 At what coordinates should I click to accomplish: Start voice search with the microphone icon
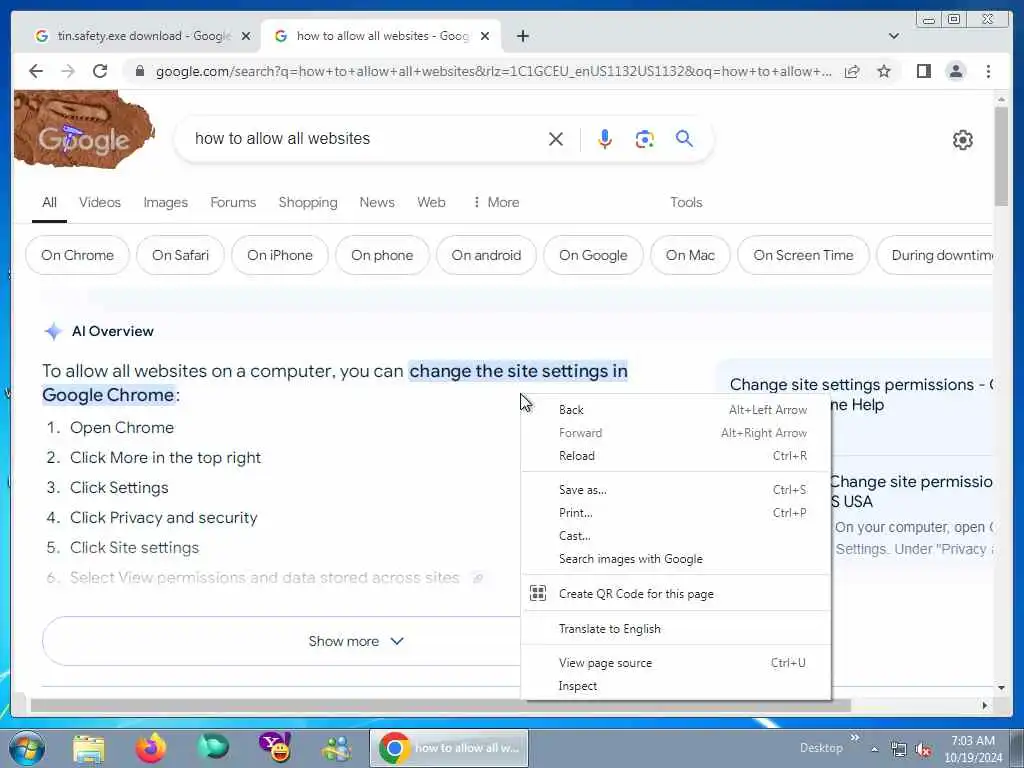point(605,139)
